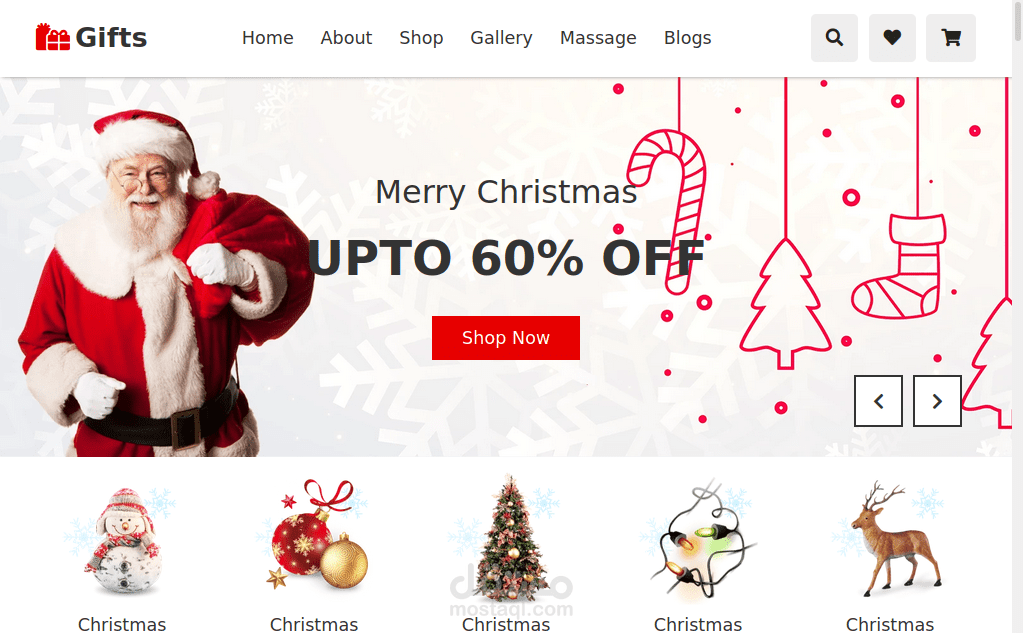Select the Massage nav link
1023x633 pixels.
point(598,38)
